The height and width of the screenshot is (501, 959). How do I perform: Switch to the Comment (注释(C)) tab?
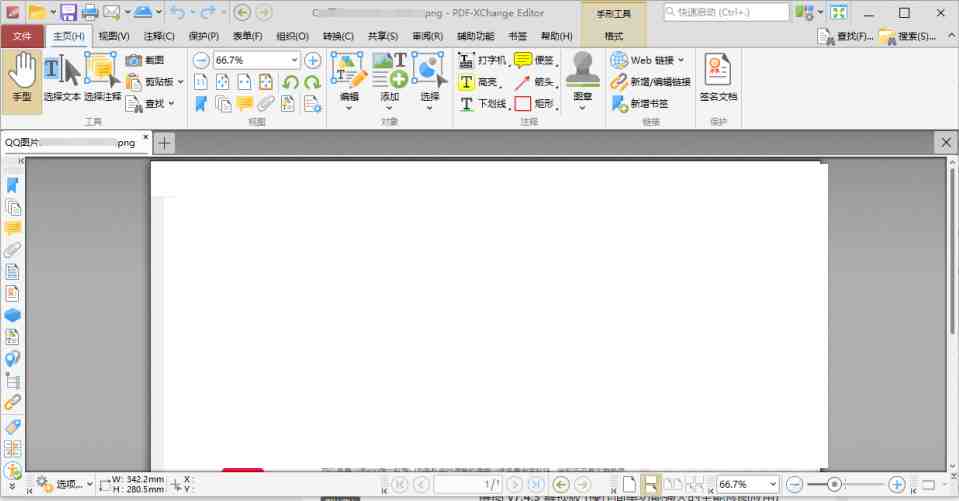[159, 36]
